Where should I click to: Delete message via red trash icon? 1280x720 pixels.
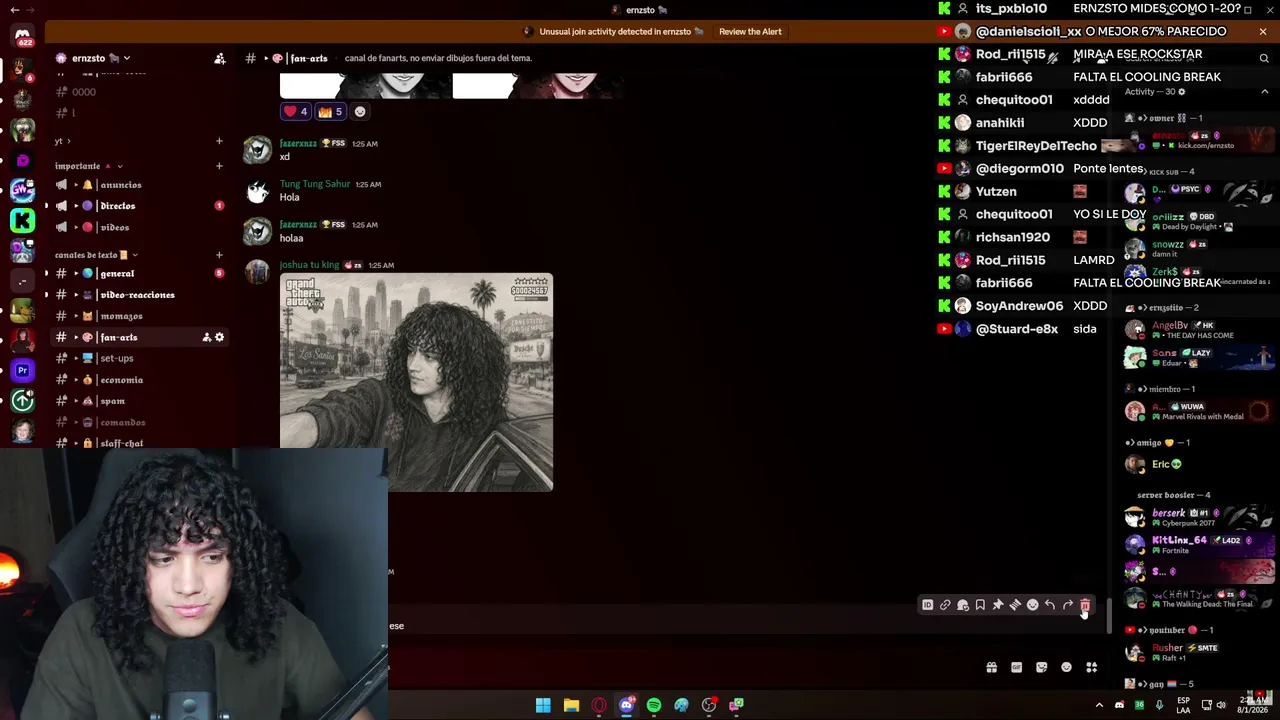pos(1085,605)
